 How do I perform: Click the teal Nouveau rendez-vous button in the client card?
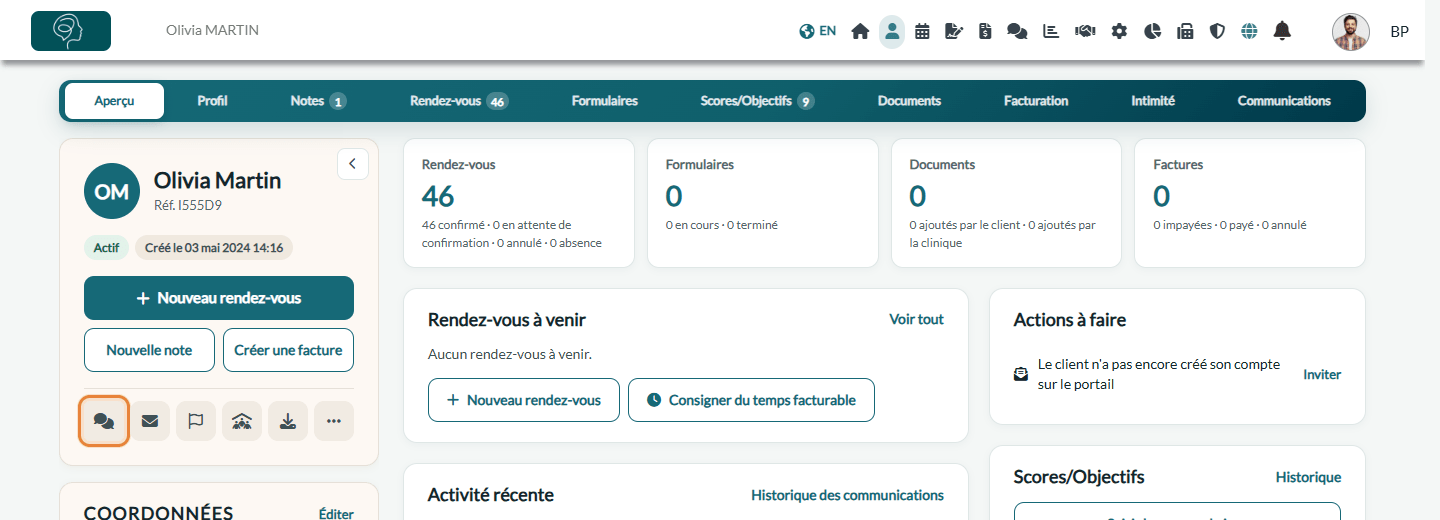219,298
